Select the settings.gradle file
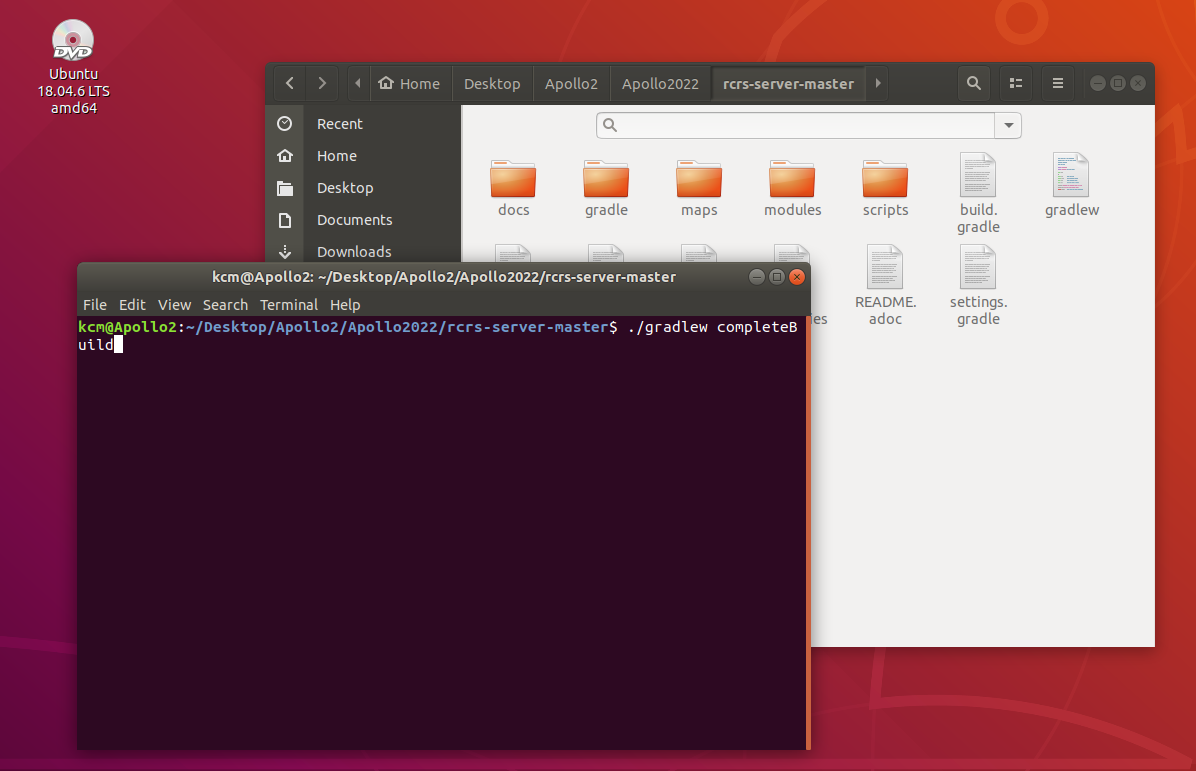 click(x=979, y=286)
